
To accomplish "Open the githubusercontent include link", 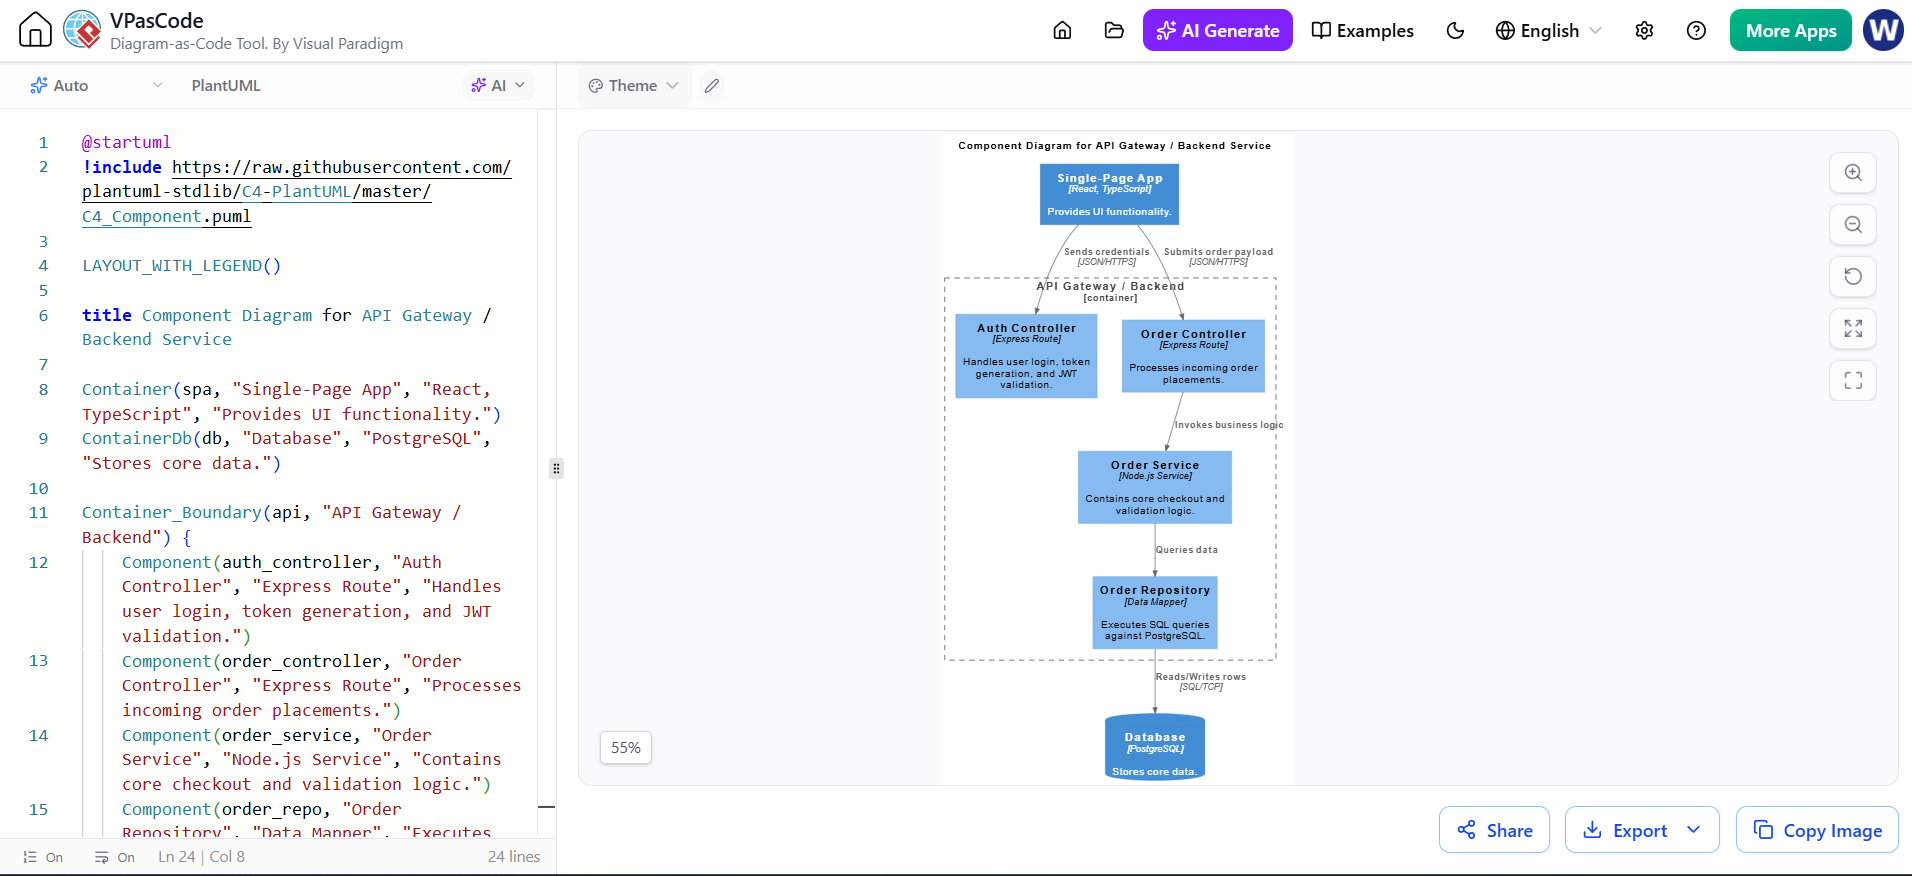I will pos(297,191).
